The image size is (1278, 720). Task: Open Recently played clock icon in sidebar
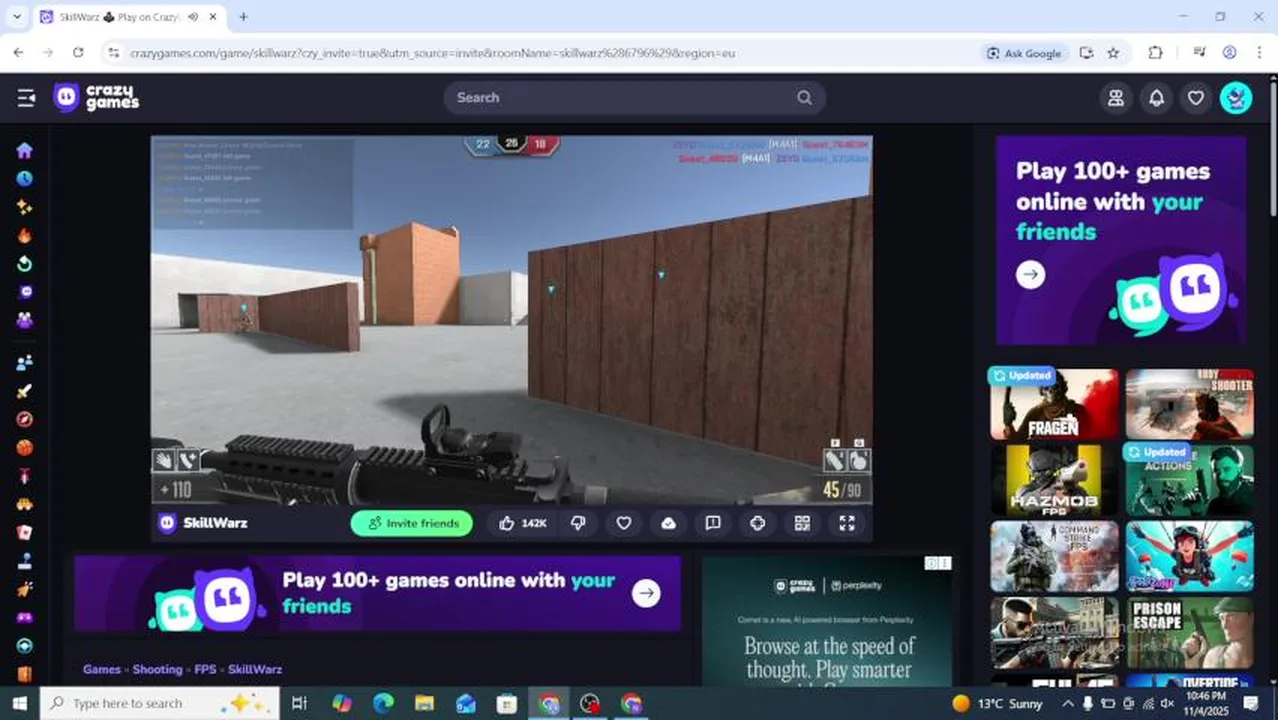point(24,179)
